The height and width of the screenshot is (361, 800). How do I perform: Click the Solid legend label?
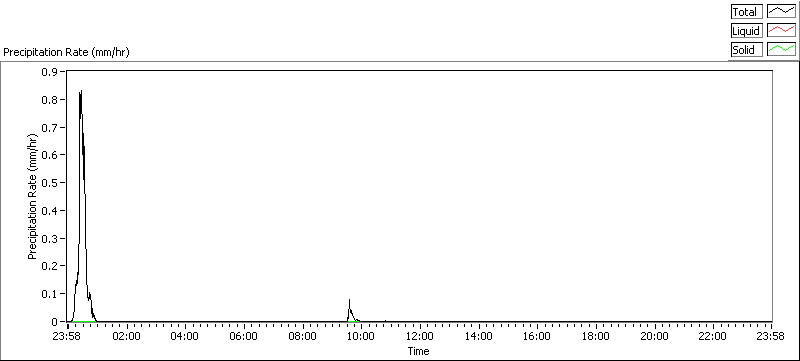(x=746, y=49)
